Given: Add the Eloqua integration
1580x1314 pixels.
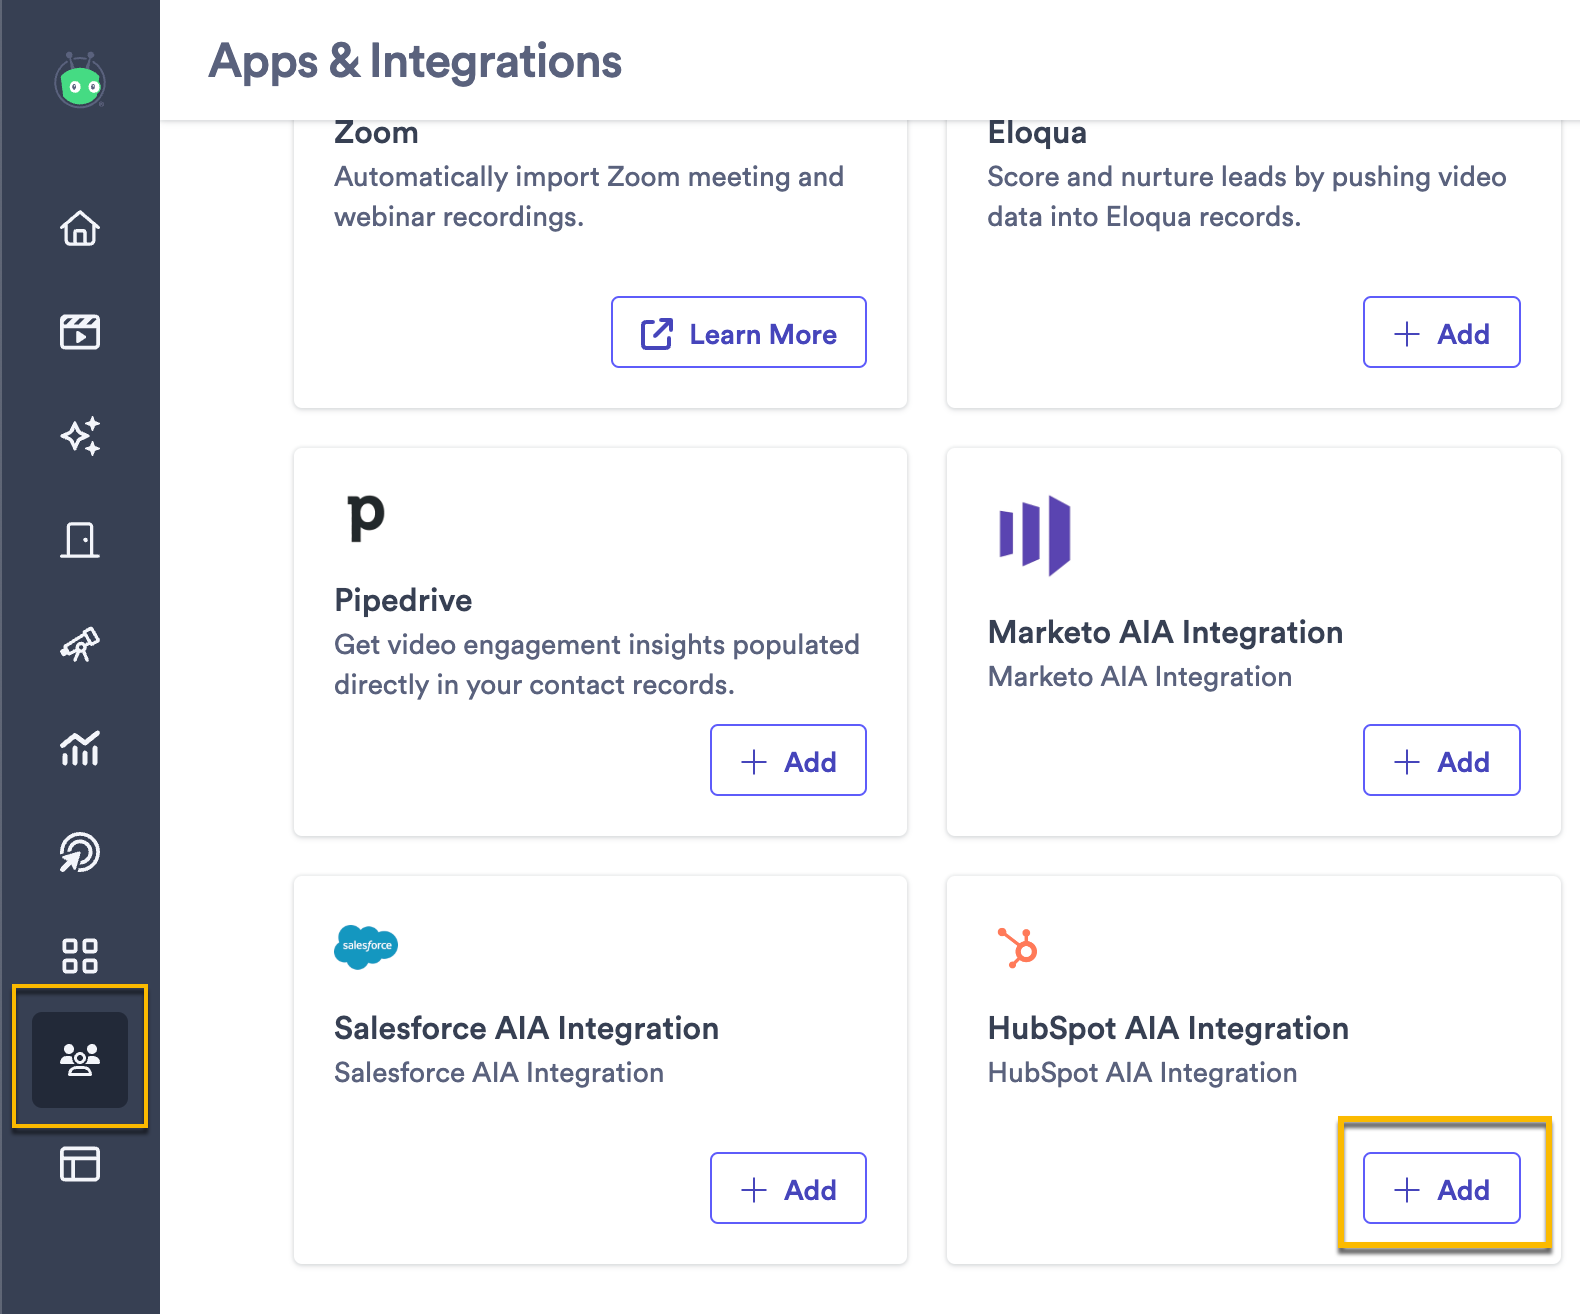Looking at the screenshot, I should [1442, 332].
